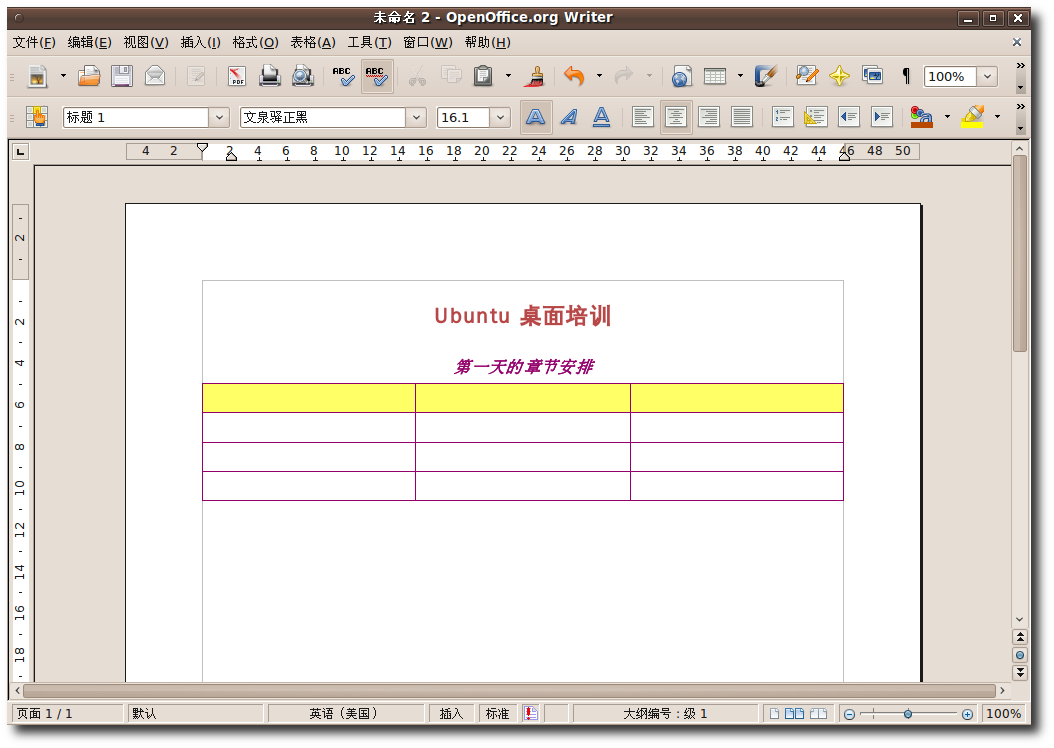The height and width of the screenshot is (748, 1054).
Task: Create a new document with New icon
Action: (38, 77)
